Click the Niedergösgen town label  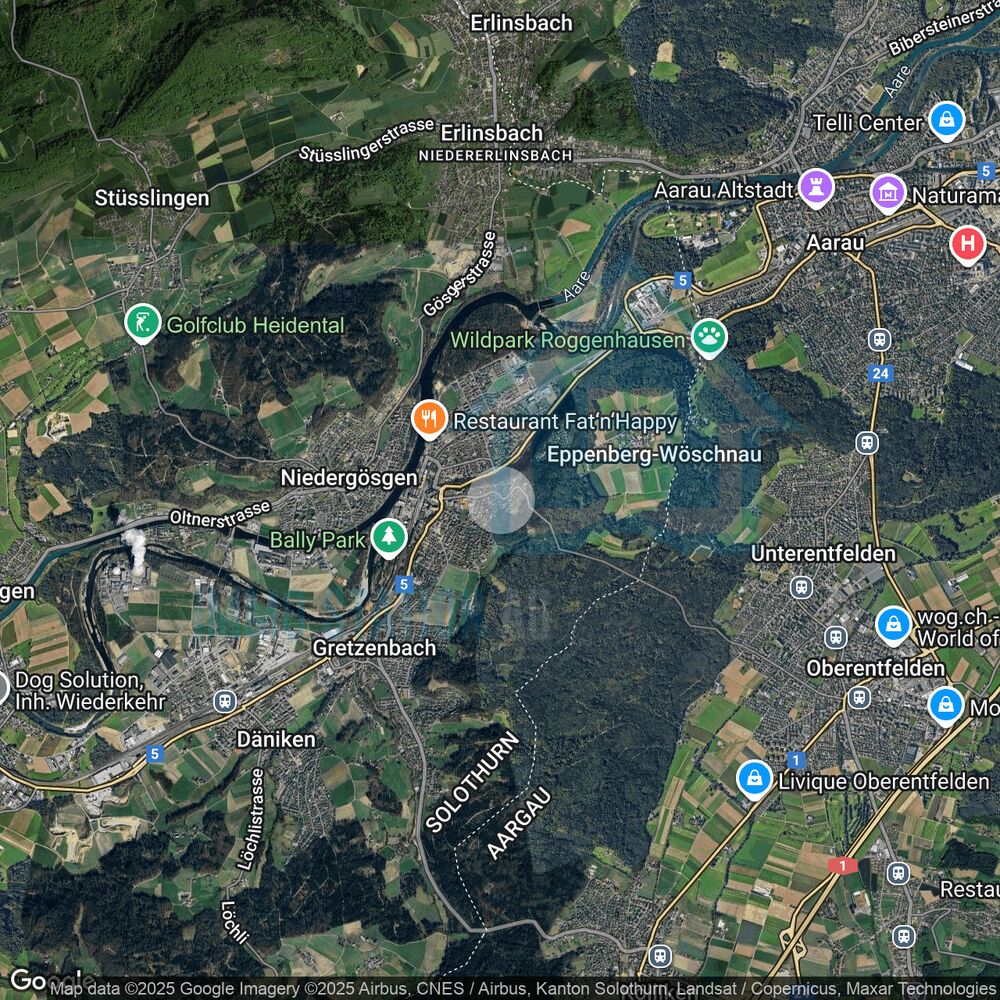347,477
